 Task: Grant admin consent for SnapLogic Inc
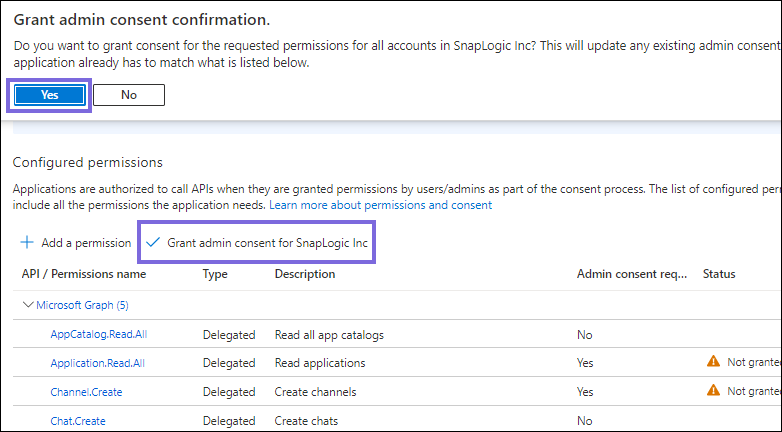pos(257,243)
